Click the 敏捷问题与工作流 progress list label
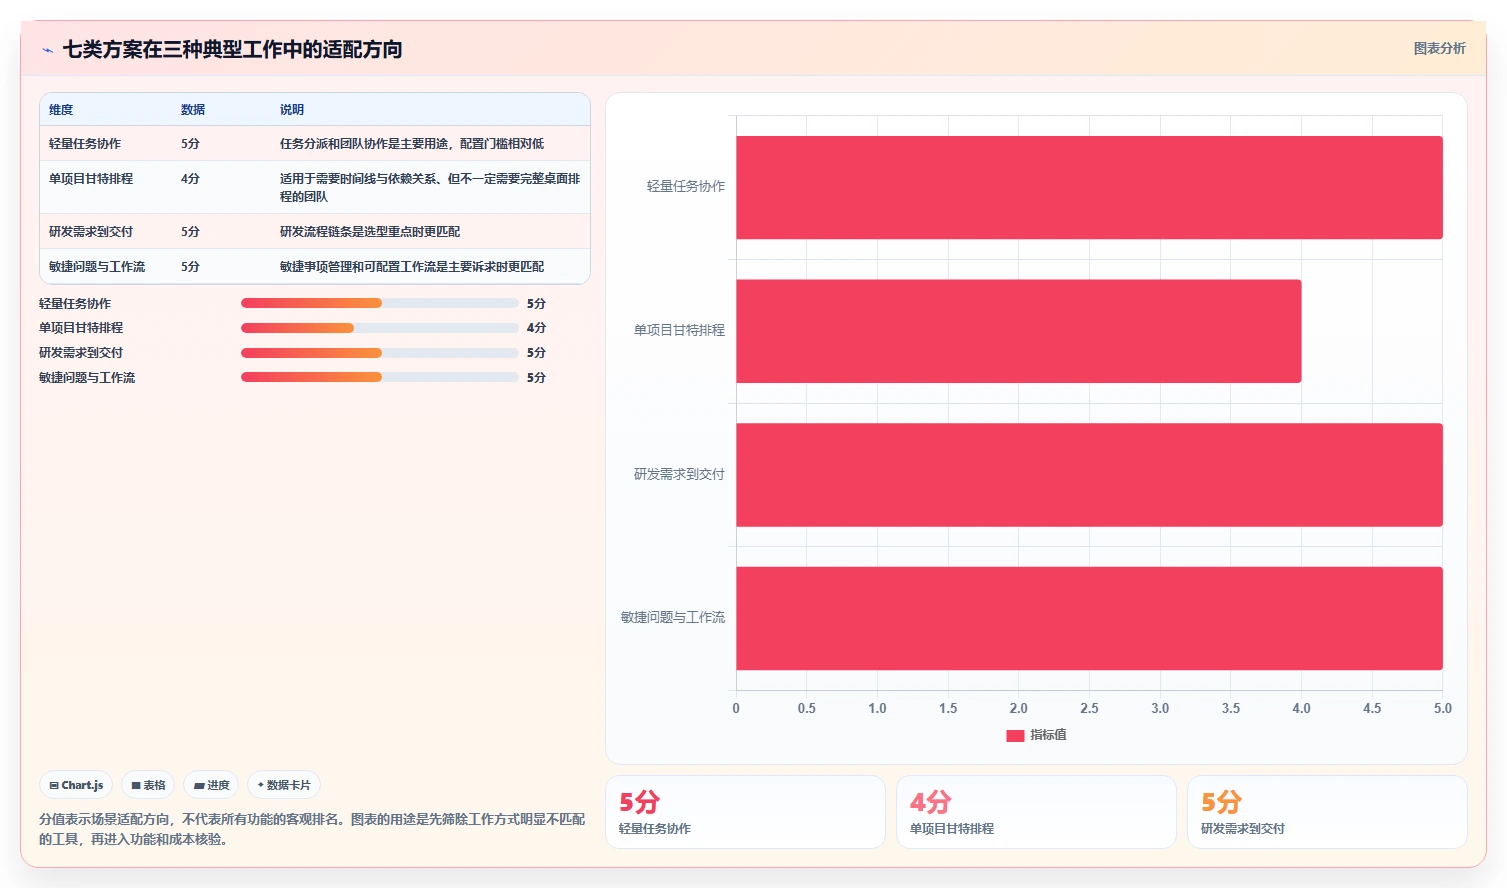1507x888 pixels. click(87, 377)
